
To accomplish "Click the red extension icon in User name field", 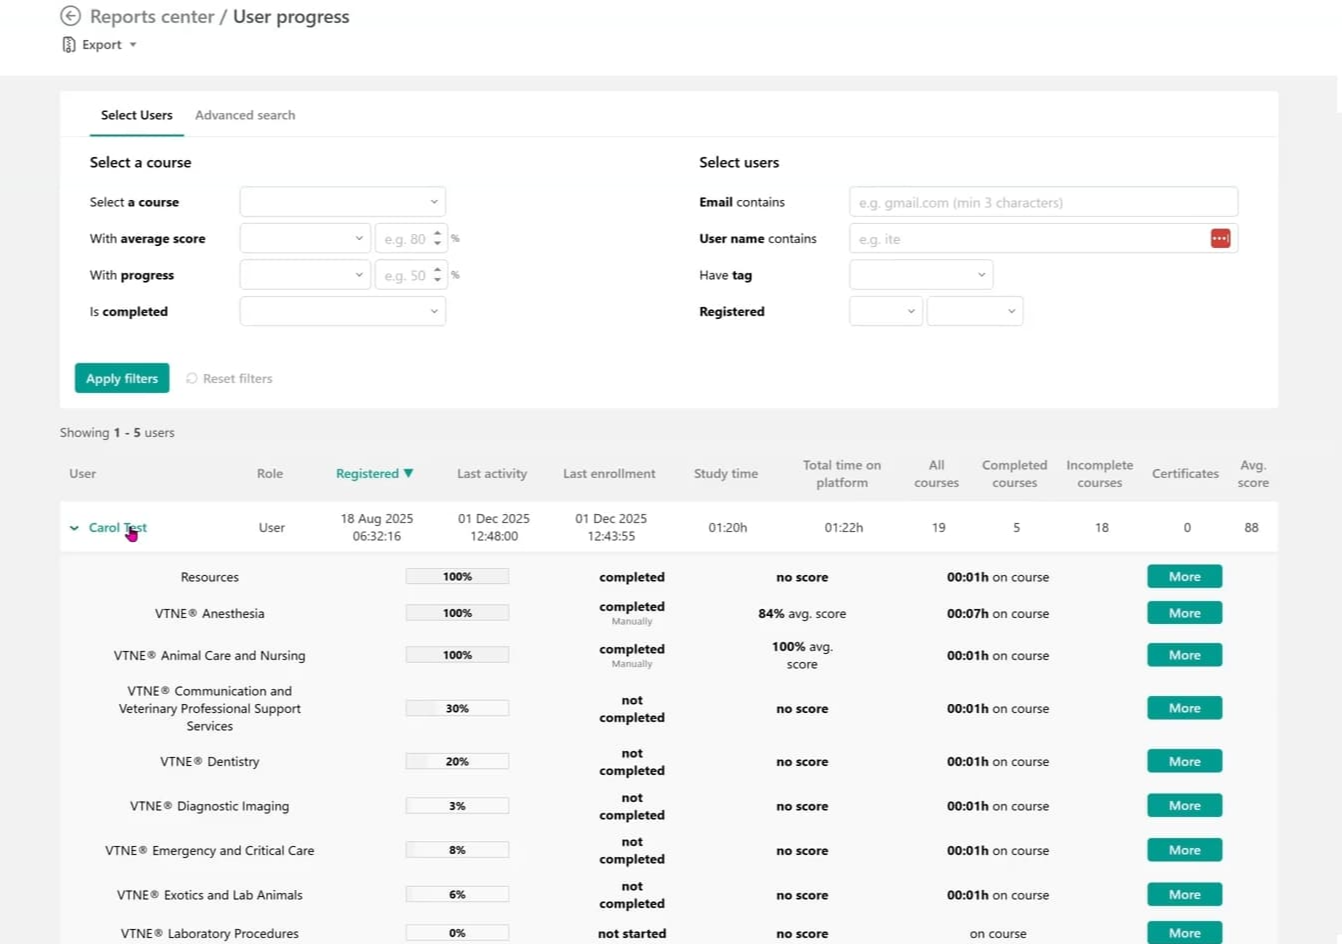I will pos(1220,238).
